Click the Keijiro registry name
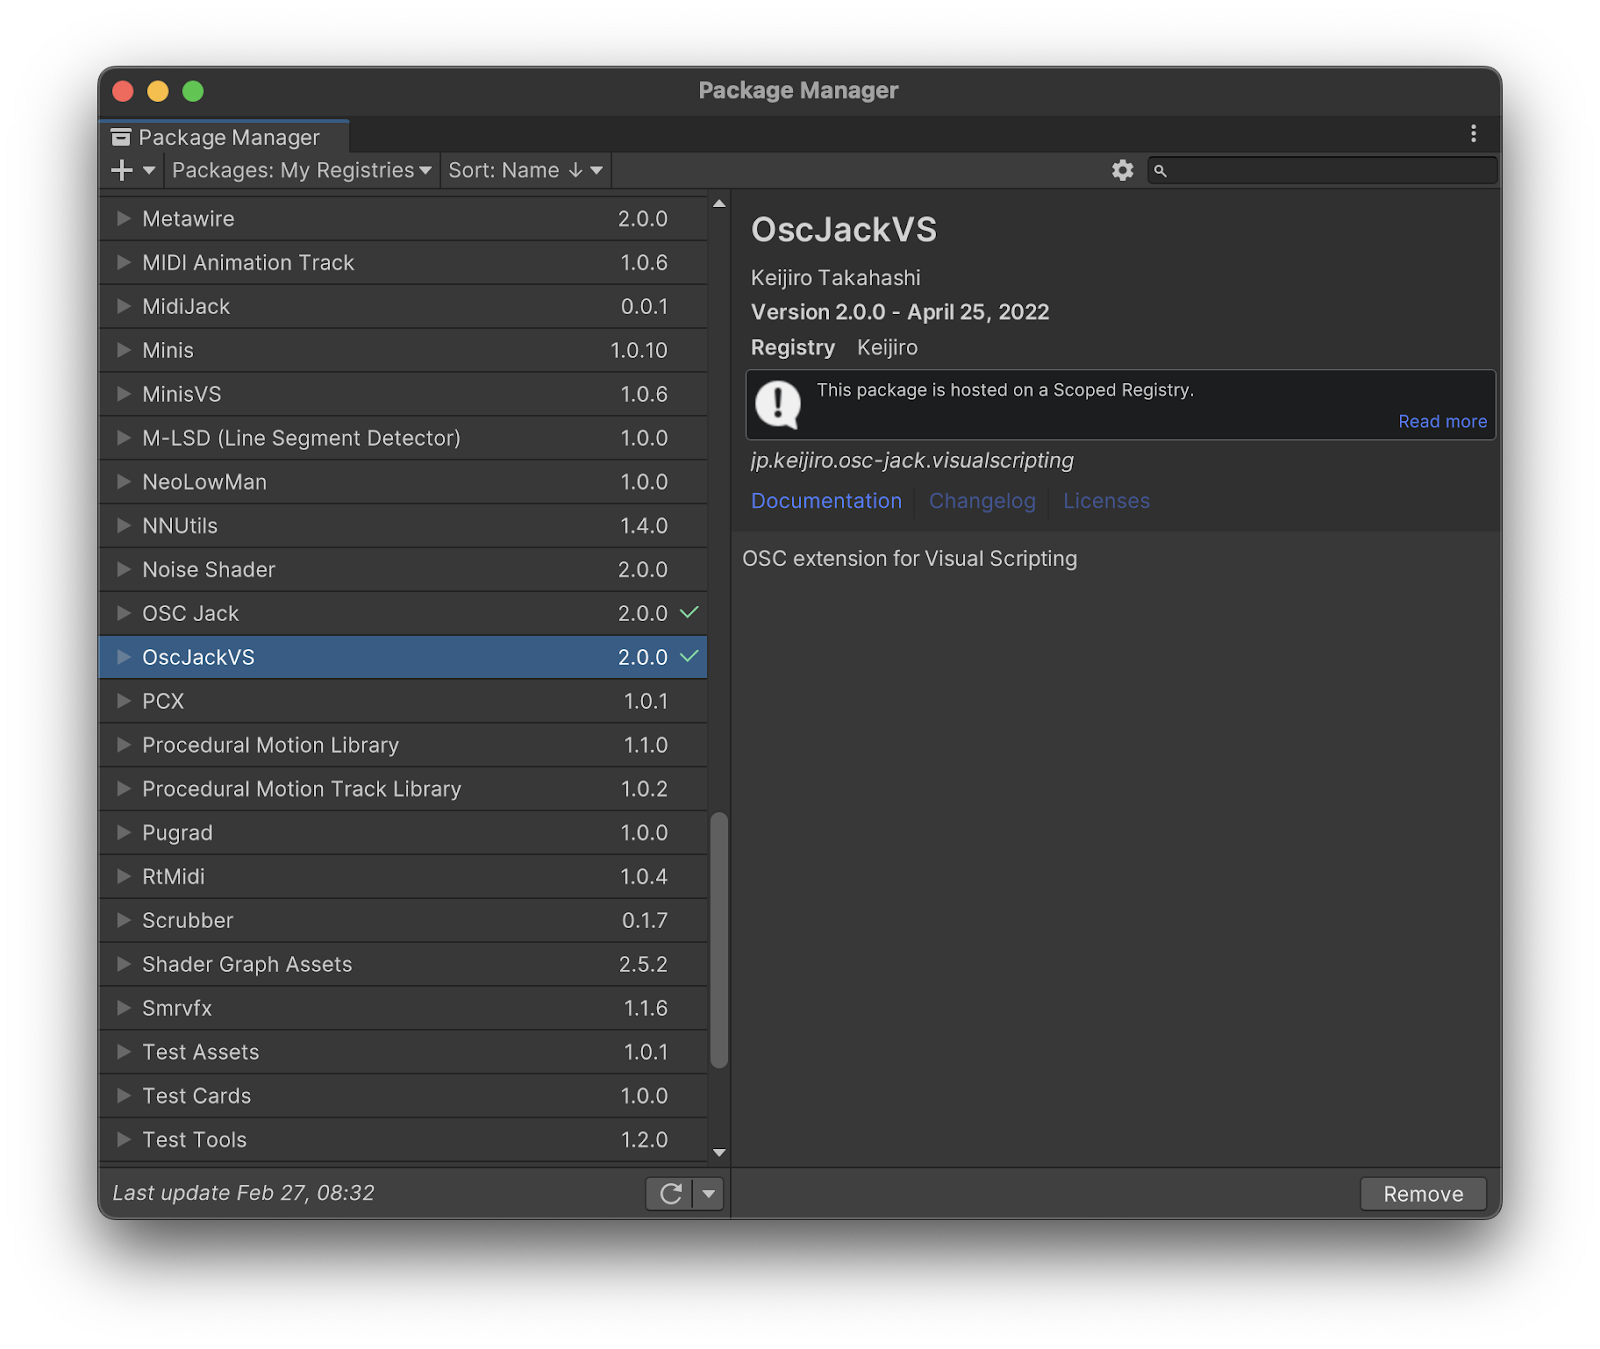This screenshot has height=1349, width=1600. [x=887, y=348]
